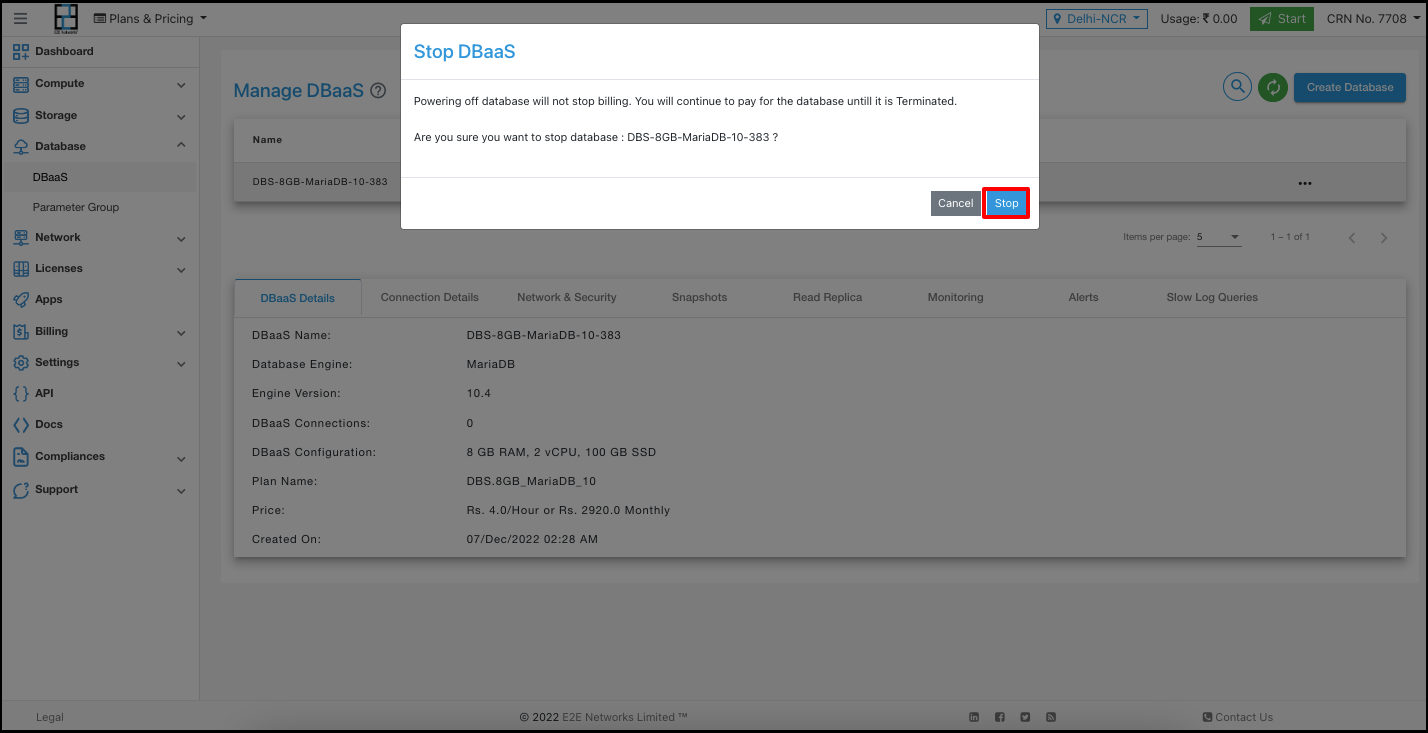Click the Create Database button
Viewport: 1428px width, 733px height.
coord(1350,87)
